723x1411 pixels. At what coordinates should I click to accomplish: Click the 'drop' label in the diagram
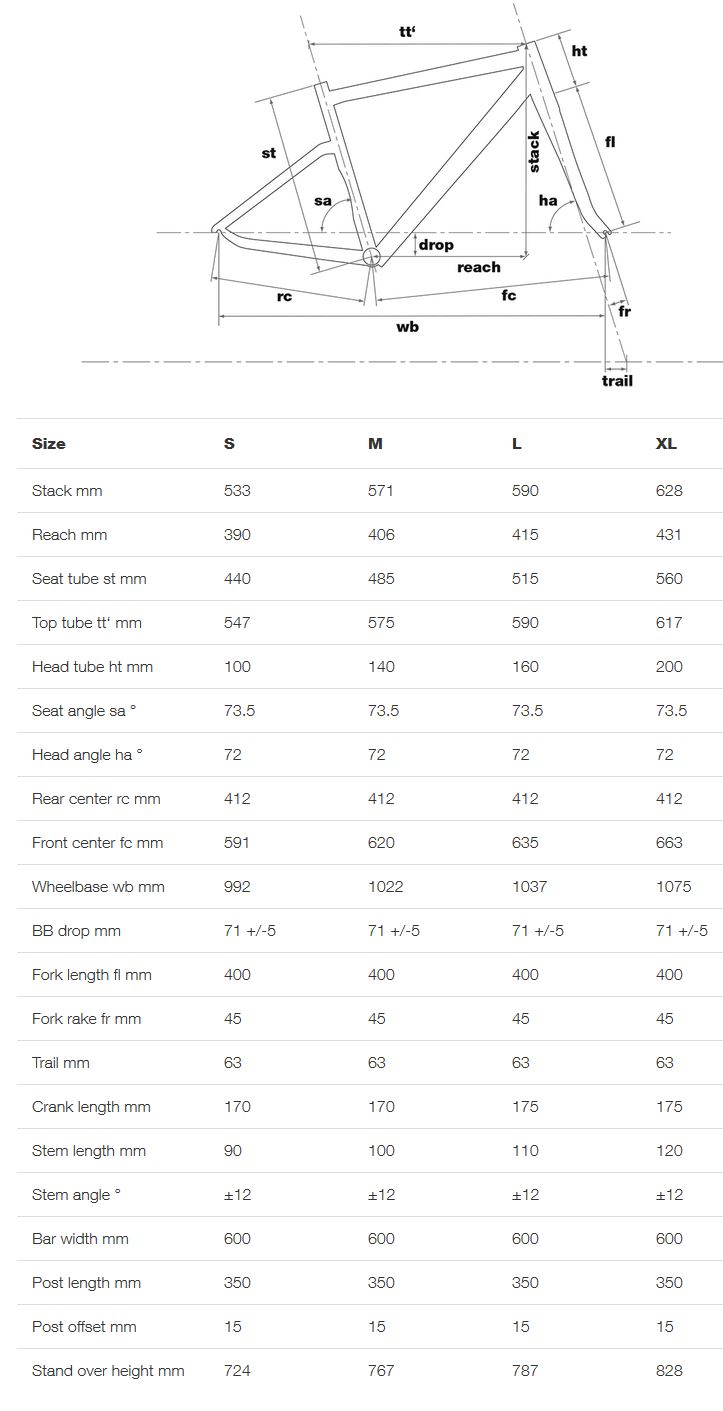click(x=436, y=245)
